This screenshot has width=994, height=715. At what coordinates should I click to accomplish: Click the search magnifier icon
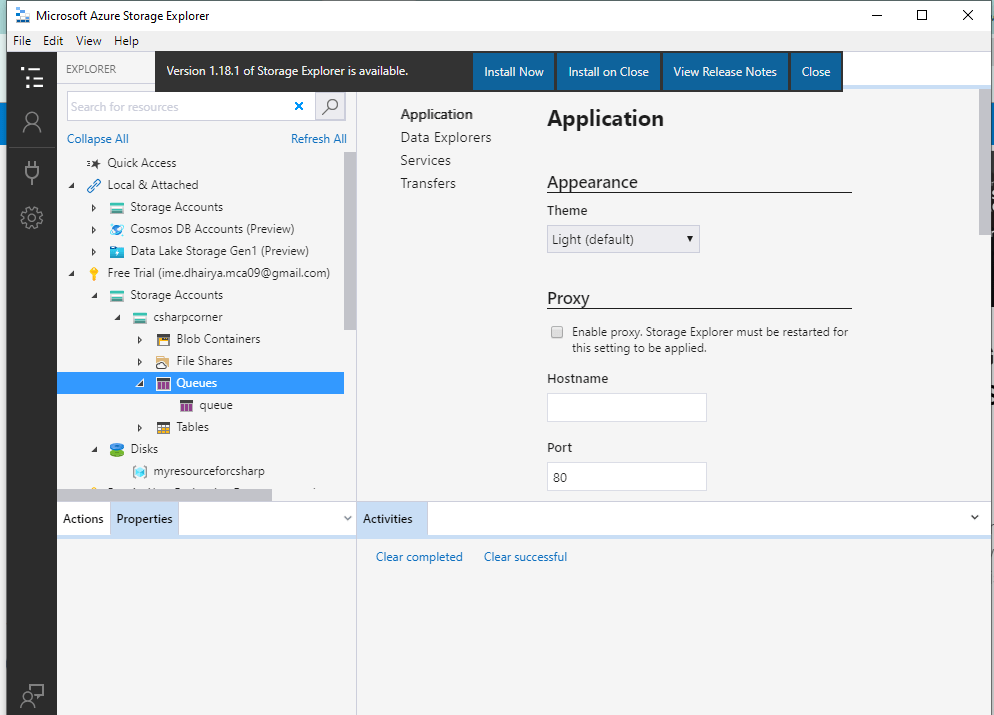pos(330,106)
